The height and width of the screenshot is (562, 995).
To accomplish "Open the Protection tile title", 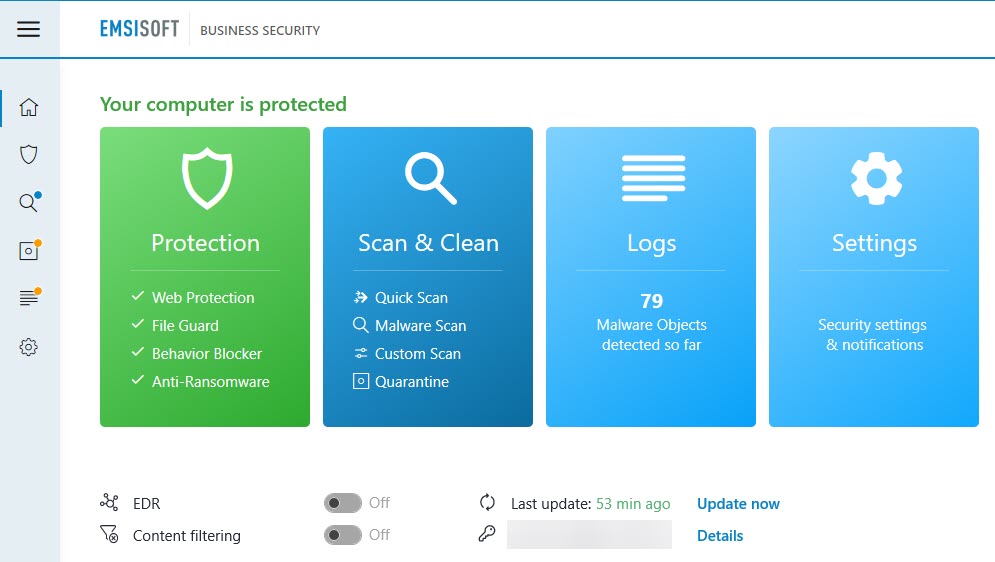I will click(x=206, y=243).
